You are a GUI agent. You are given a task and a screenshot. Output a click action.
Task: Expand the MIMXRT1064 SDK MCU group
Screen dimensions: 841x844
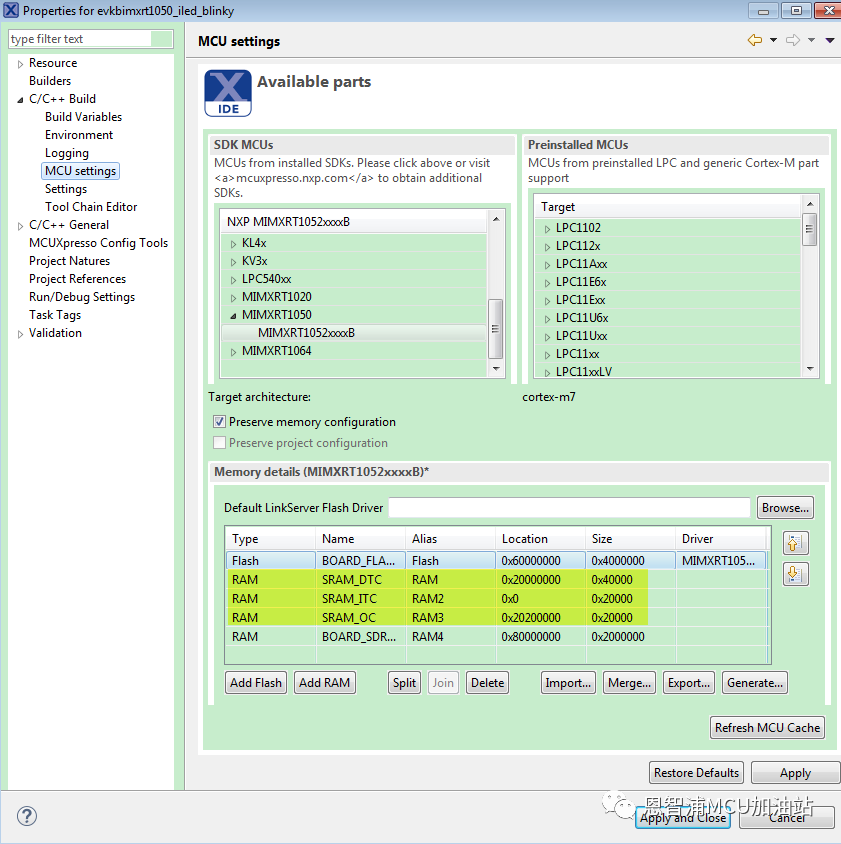pyautogui.click(x=233, y=352)
